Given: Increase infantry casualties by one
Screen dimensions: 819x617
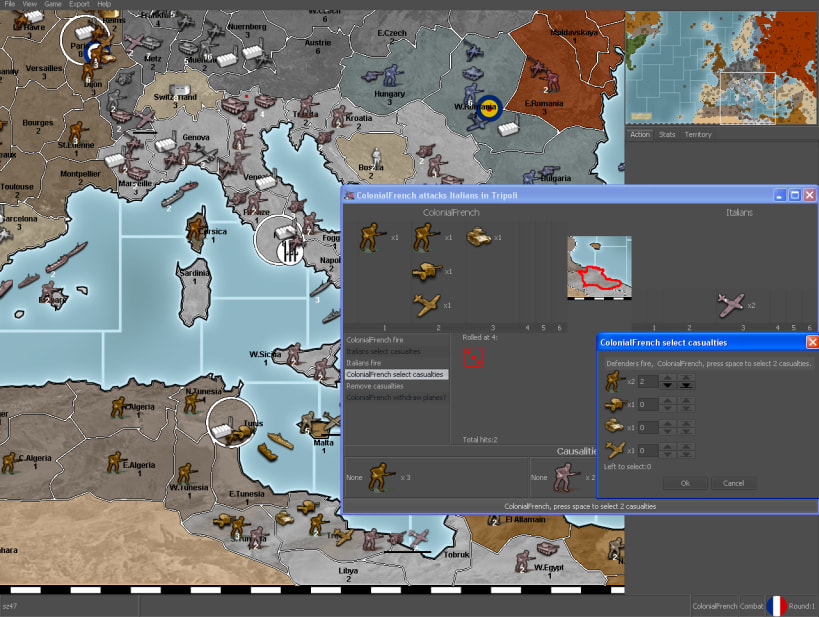Looking at the screenshot, I should point(668,378).
